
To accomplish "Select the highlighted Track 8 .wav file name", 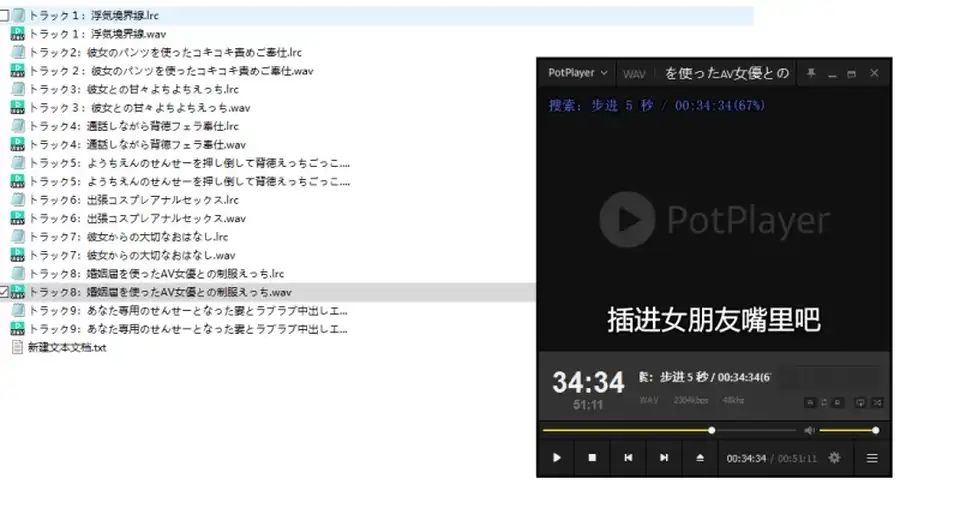I will coord(160,292).
